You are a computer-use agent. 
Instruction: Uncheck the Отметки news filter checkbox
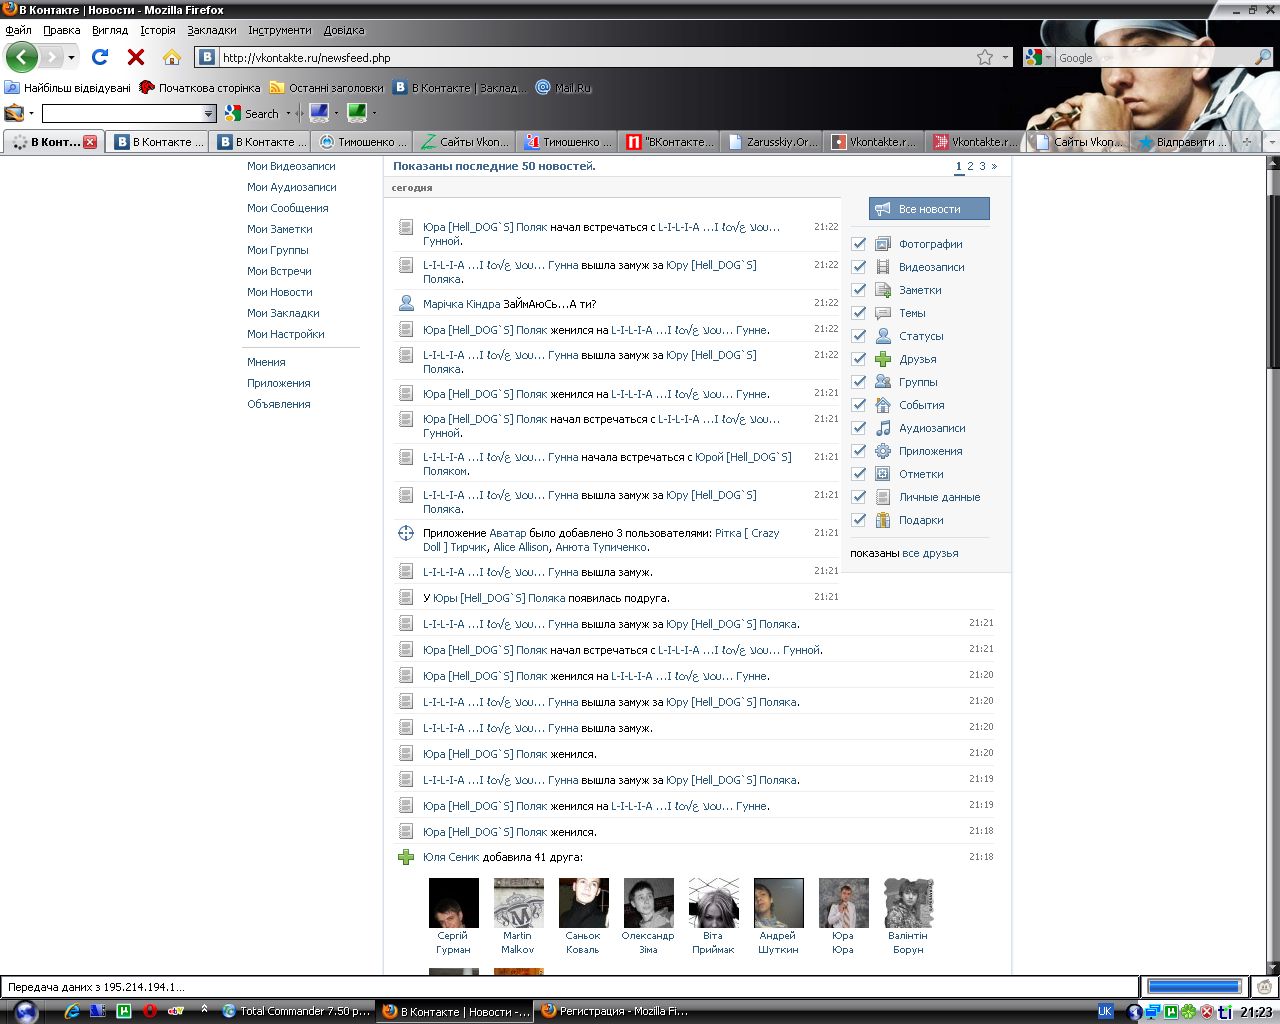point(859,474)
